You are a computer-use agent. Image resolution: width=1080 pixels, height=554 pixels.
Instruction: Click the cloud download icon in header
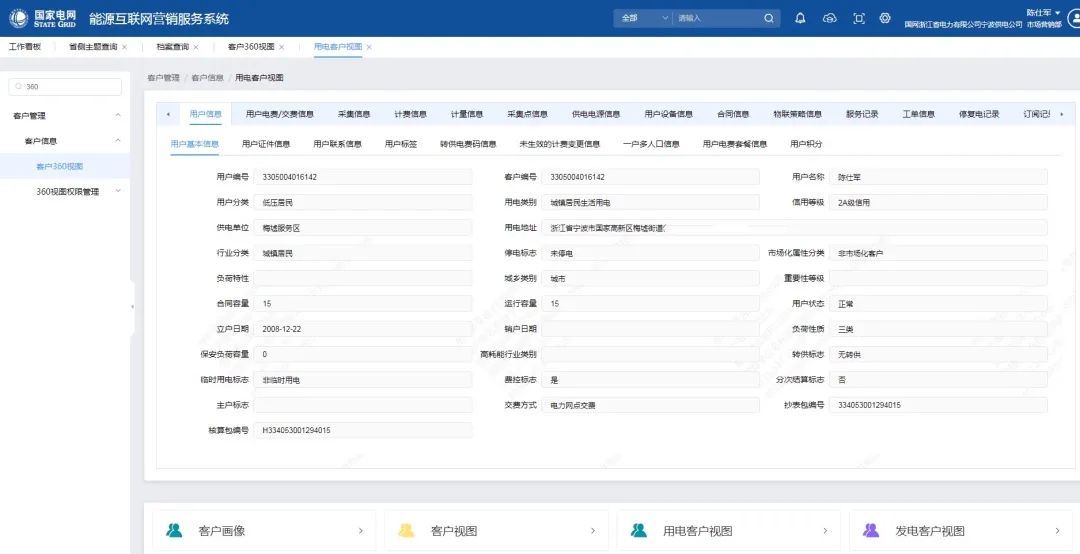[829, 19]
